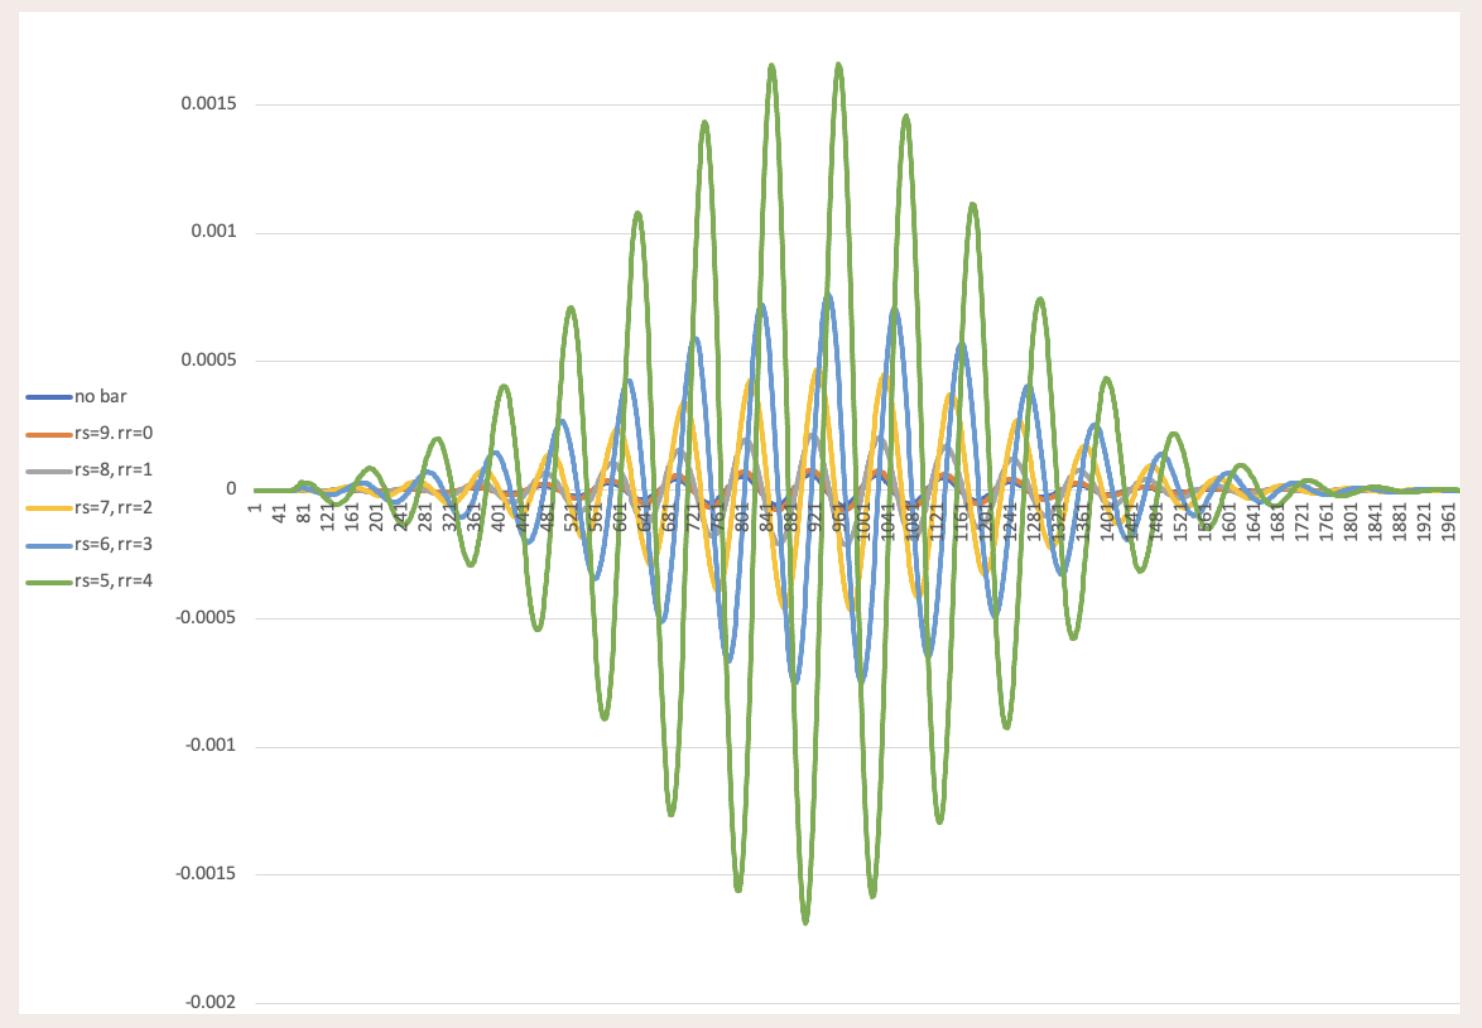Image resolution: width=1482 pixels, height=1028 pixels.
Task: Select the 'rs=5, rr=4' legend entry
Action: click(89, 581)
